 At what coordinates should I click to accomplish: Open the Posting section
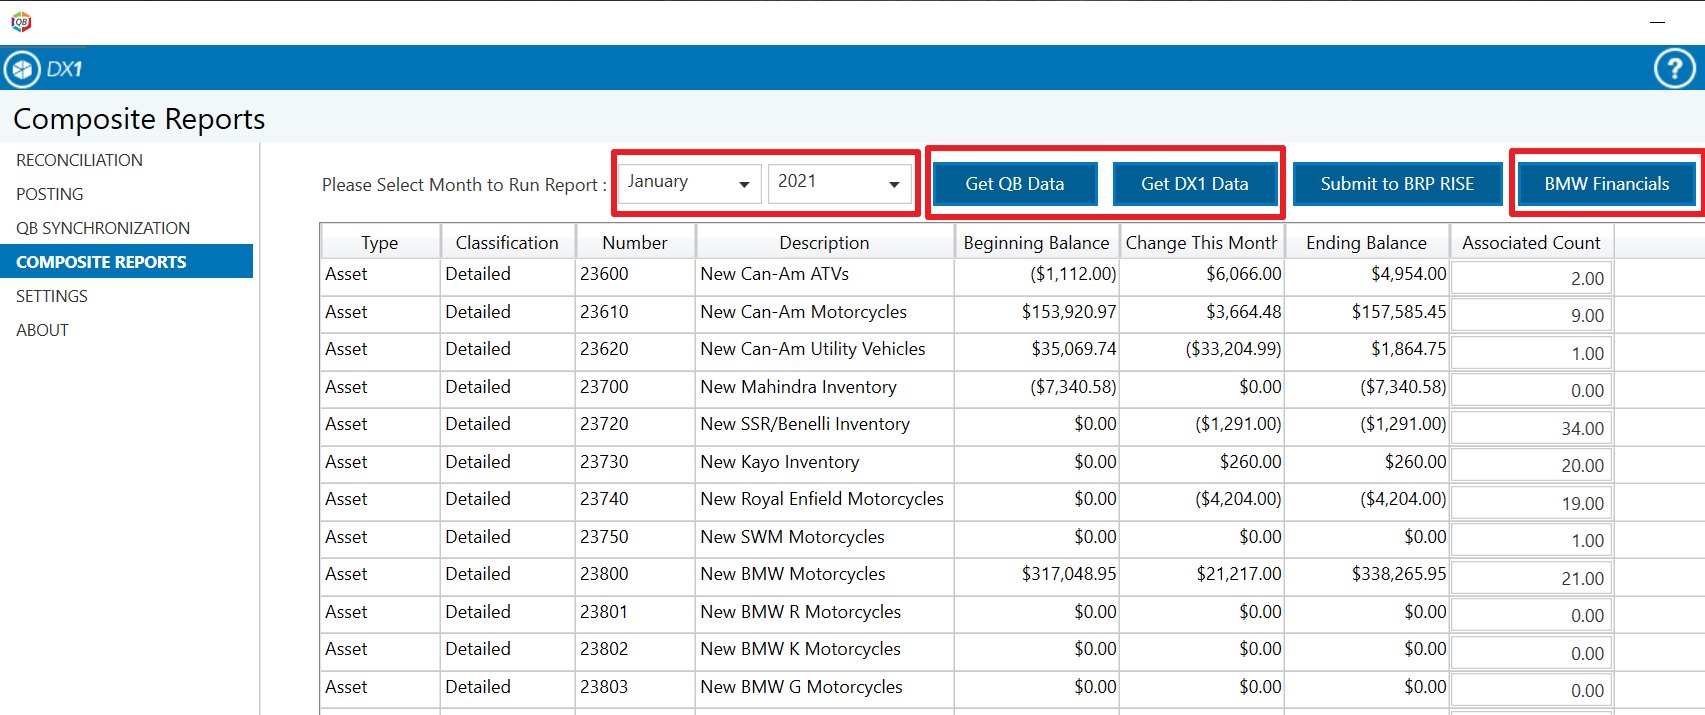click(x=49, y=194)
